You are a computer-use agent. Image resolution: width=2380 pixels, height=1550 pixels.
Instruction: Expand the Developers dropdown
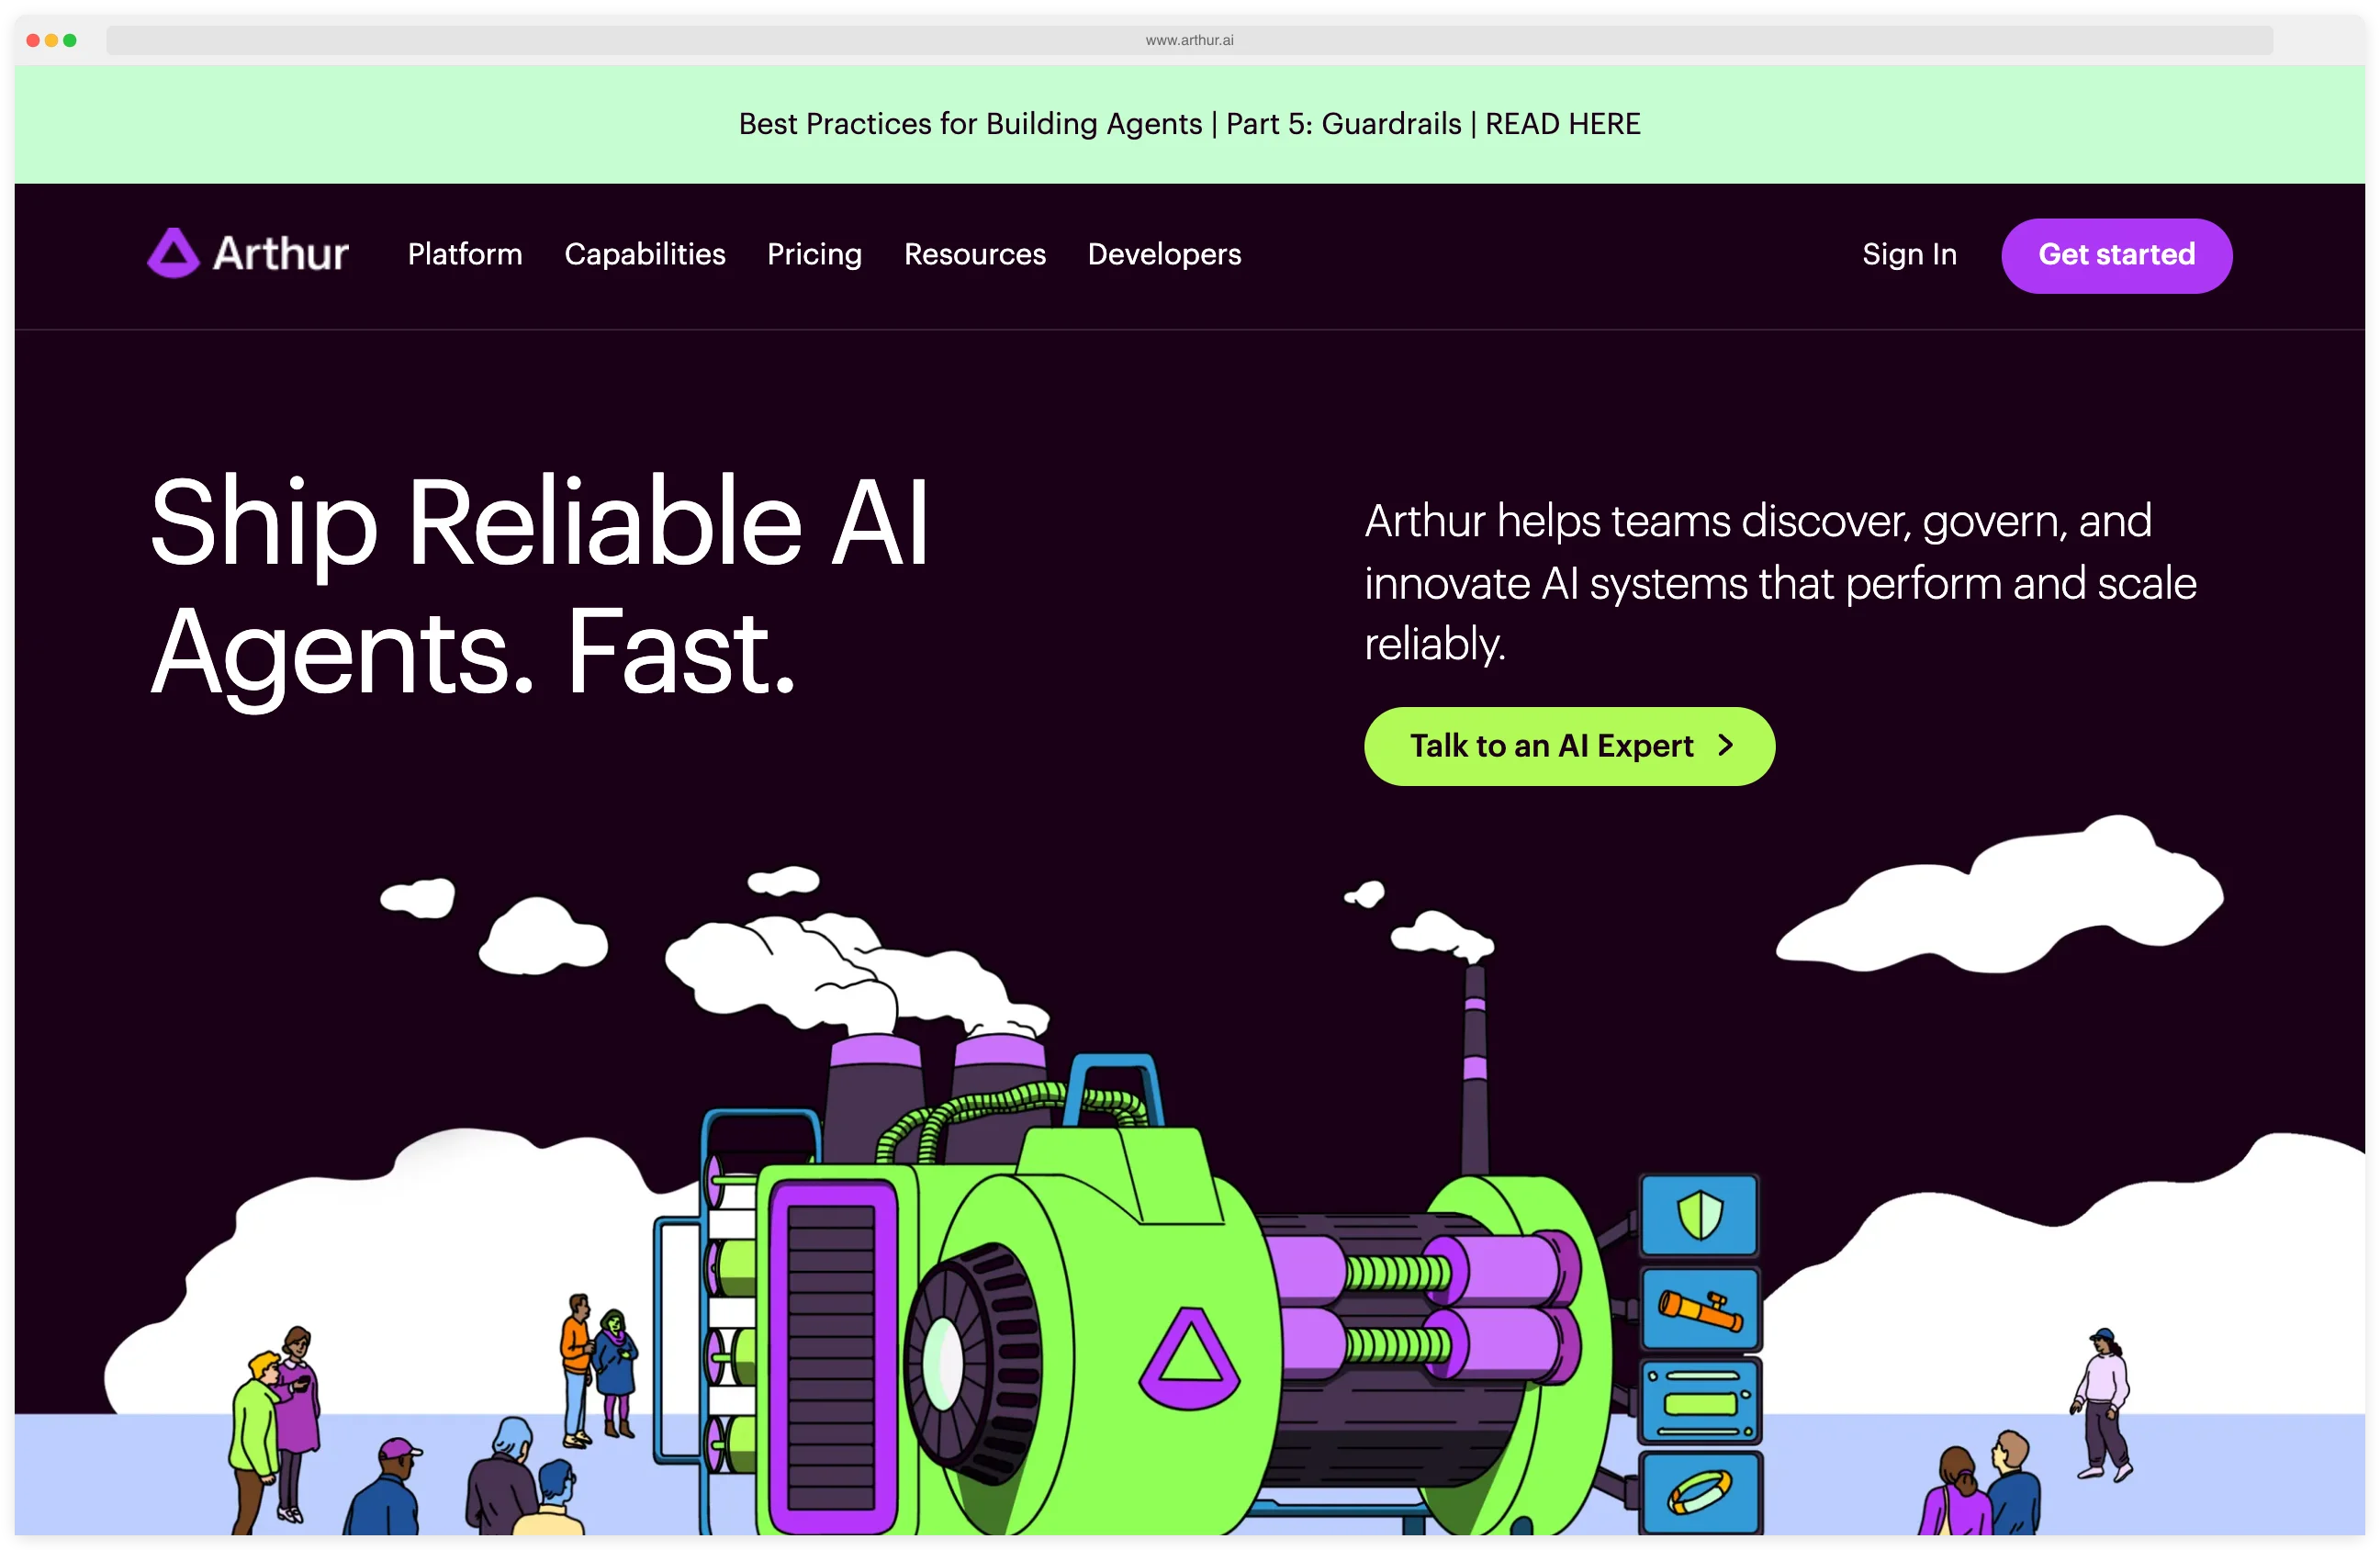(x=1164, y=255)
